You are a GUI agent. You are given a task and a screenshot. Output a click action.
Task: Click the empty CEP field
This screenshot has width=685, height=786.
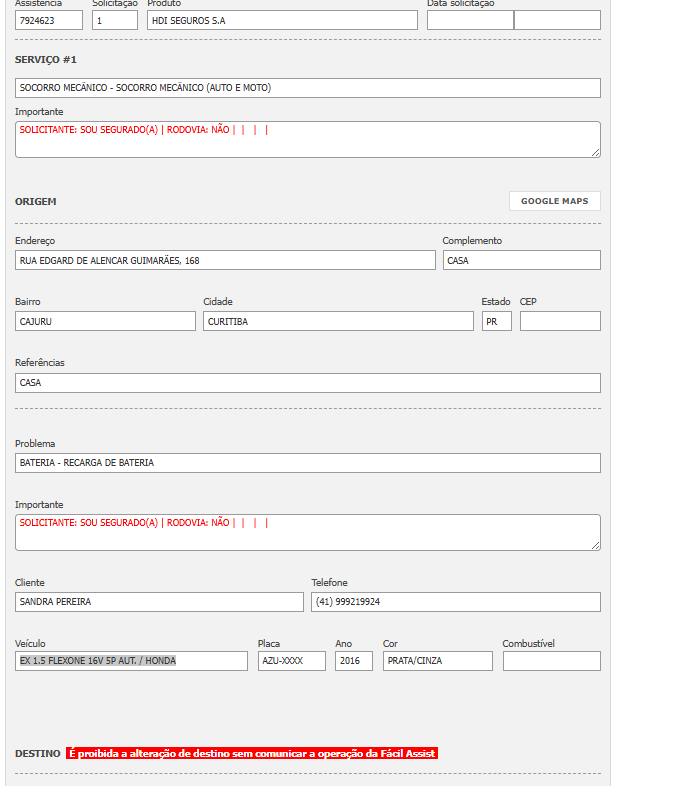pos(560,321)
